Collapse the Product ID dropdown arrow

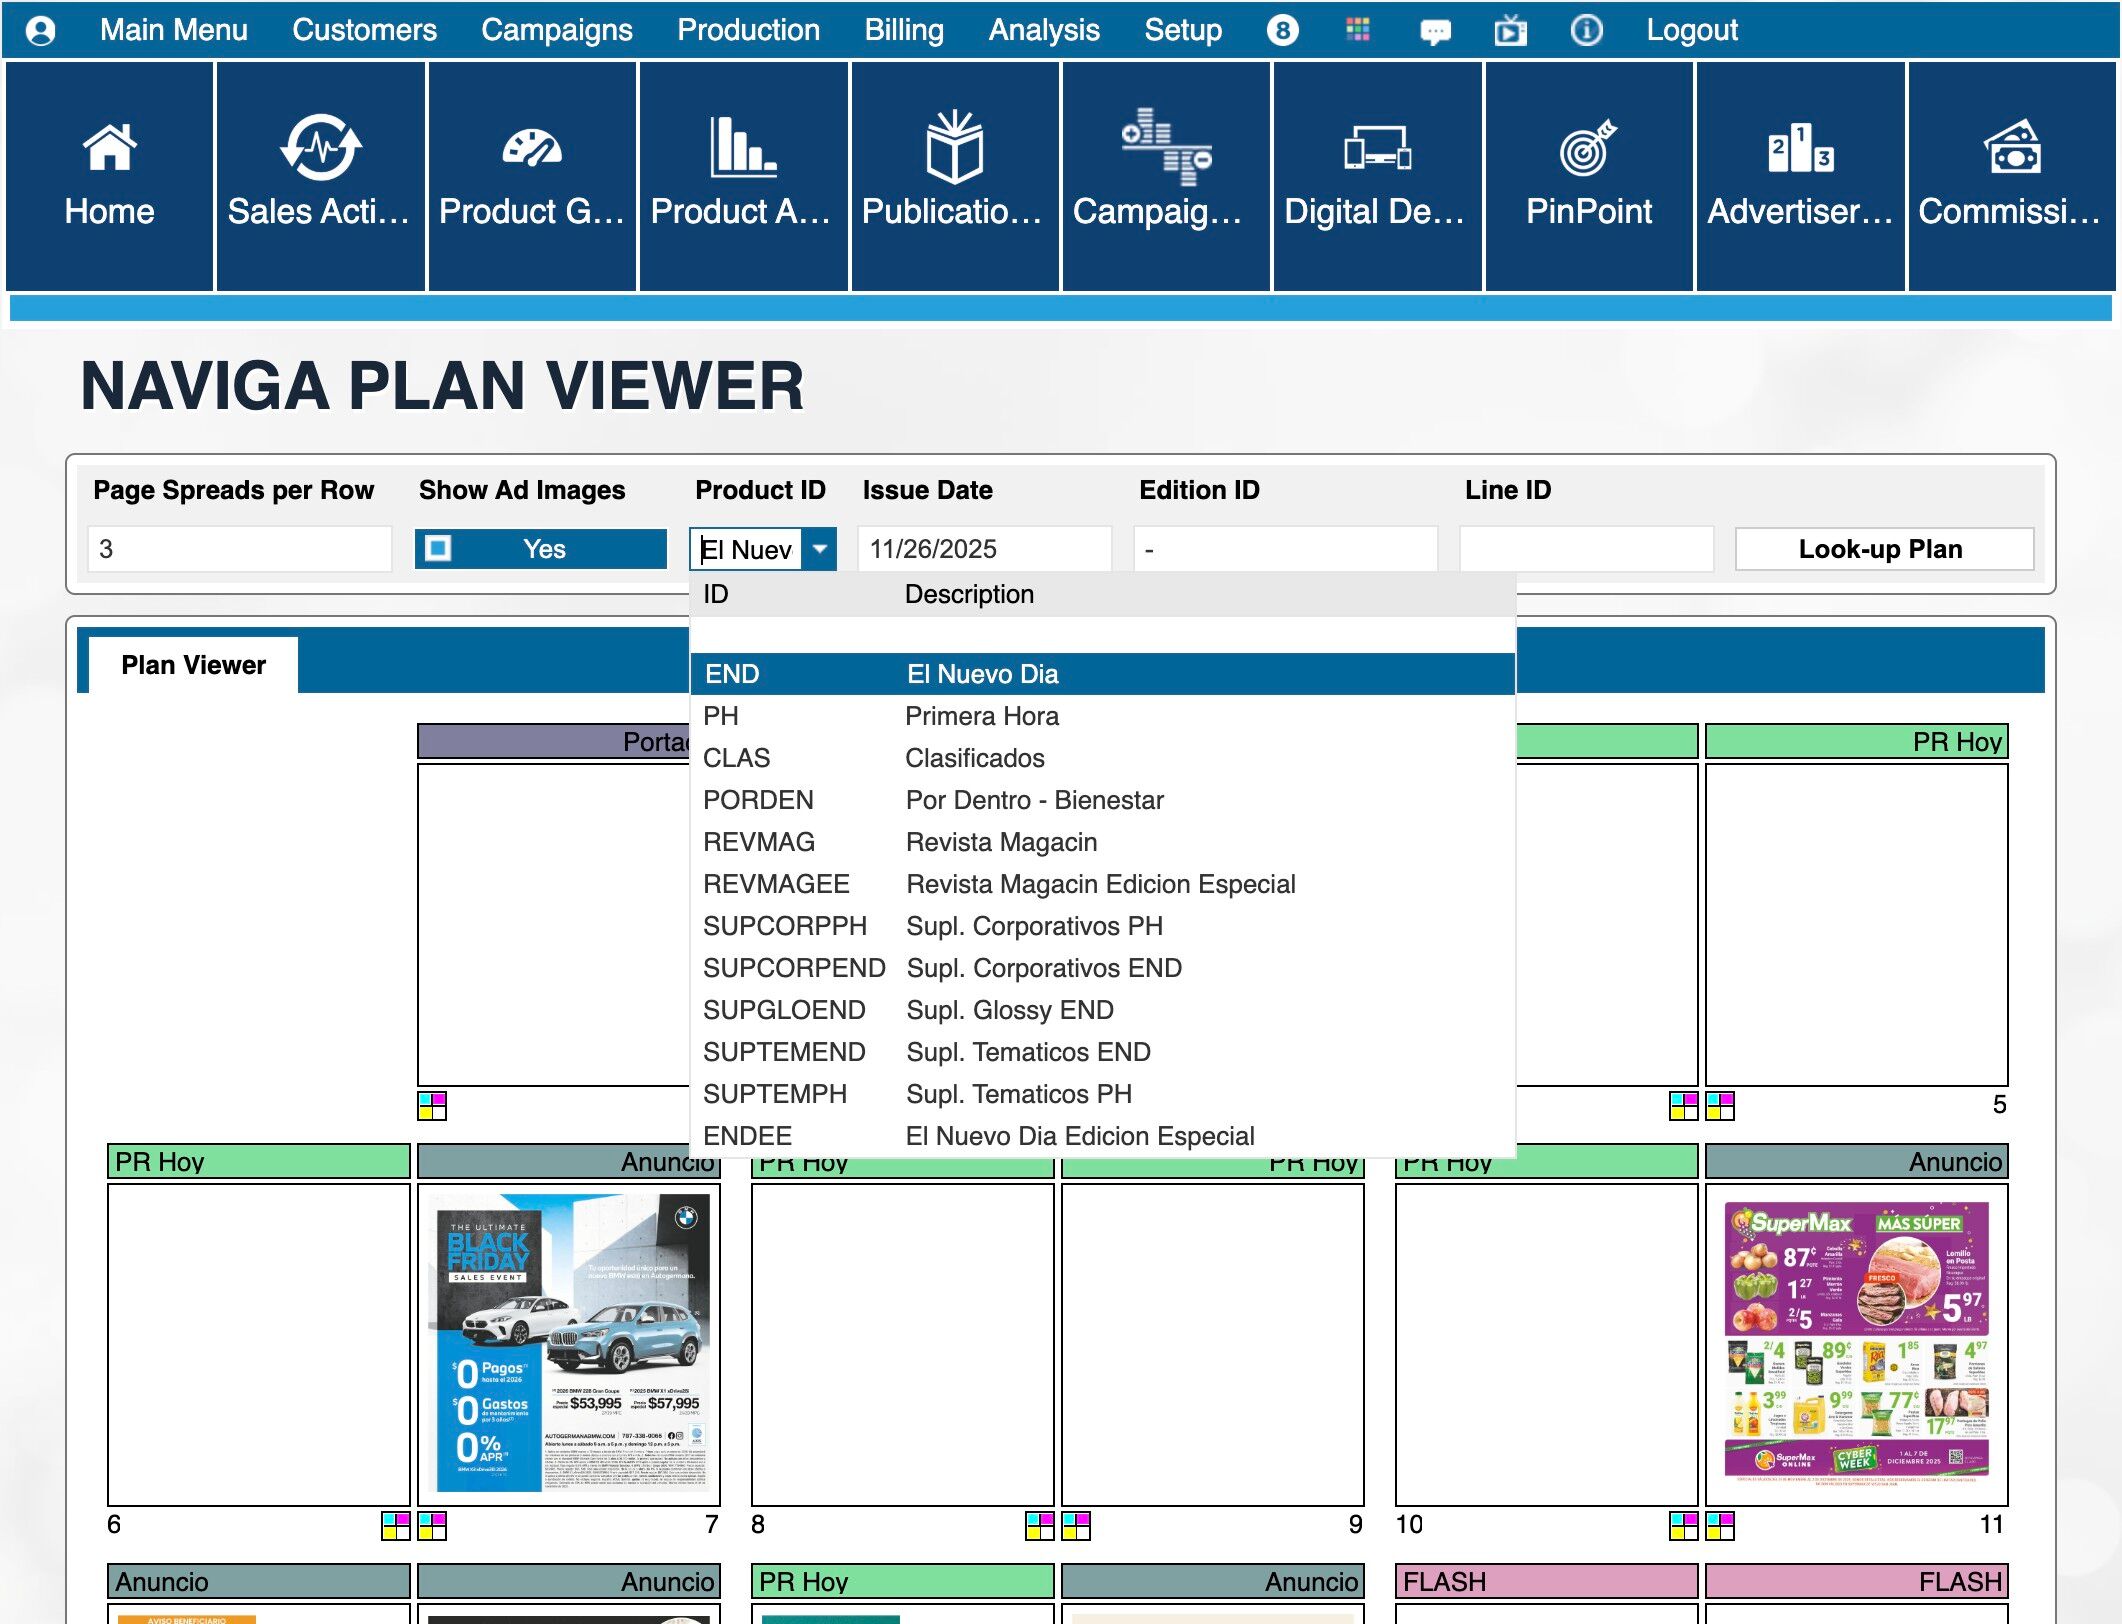pyautogui.click(x=819, y=549)
